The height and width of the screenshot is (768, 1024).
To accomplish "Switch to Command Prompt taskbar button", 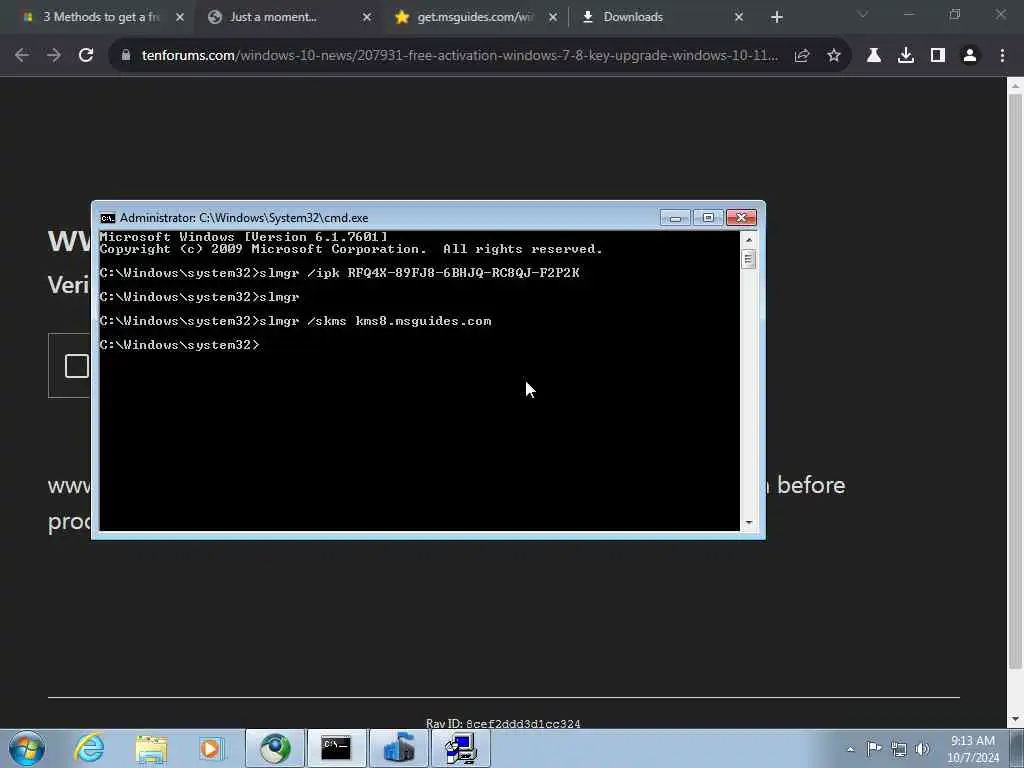I will click(337, 748).
